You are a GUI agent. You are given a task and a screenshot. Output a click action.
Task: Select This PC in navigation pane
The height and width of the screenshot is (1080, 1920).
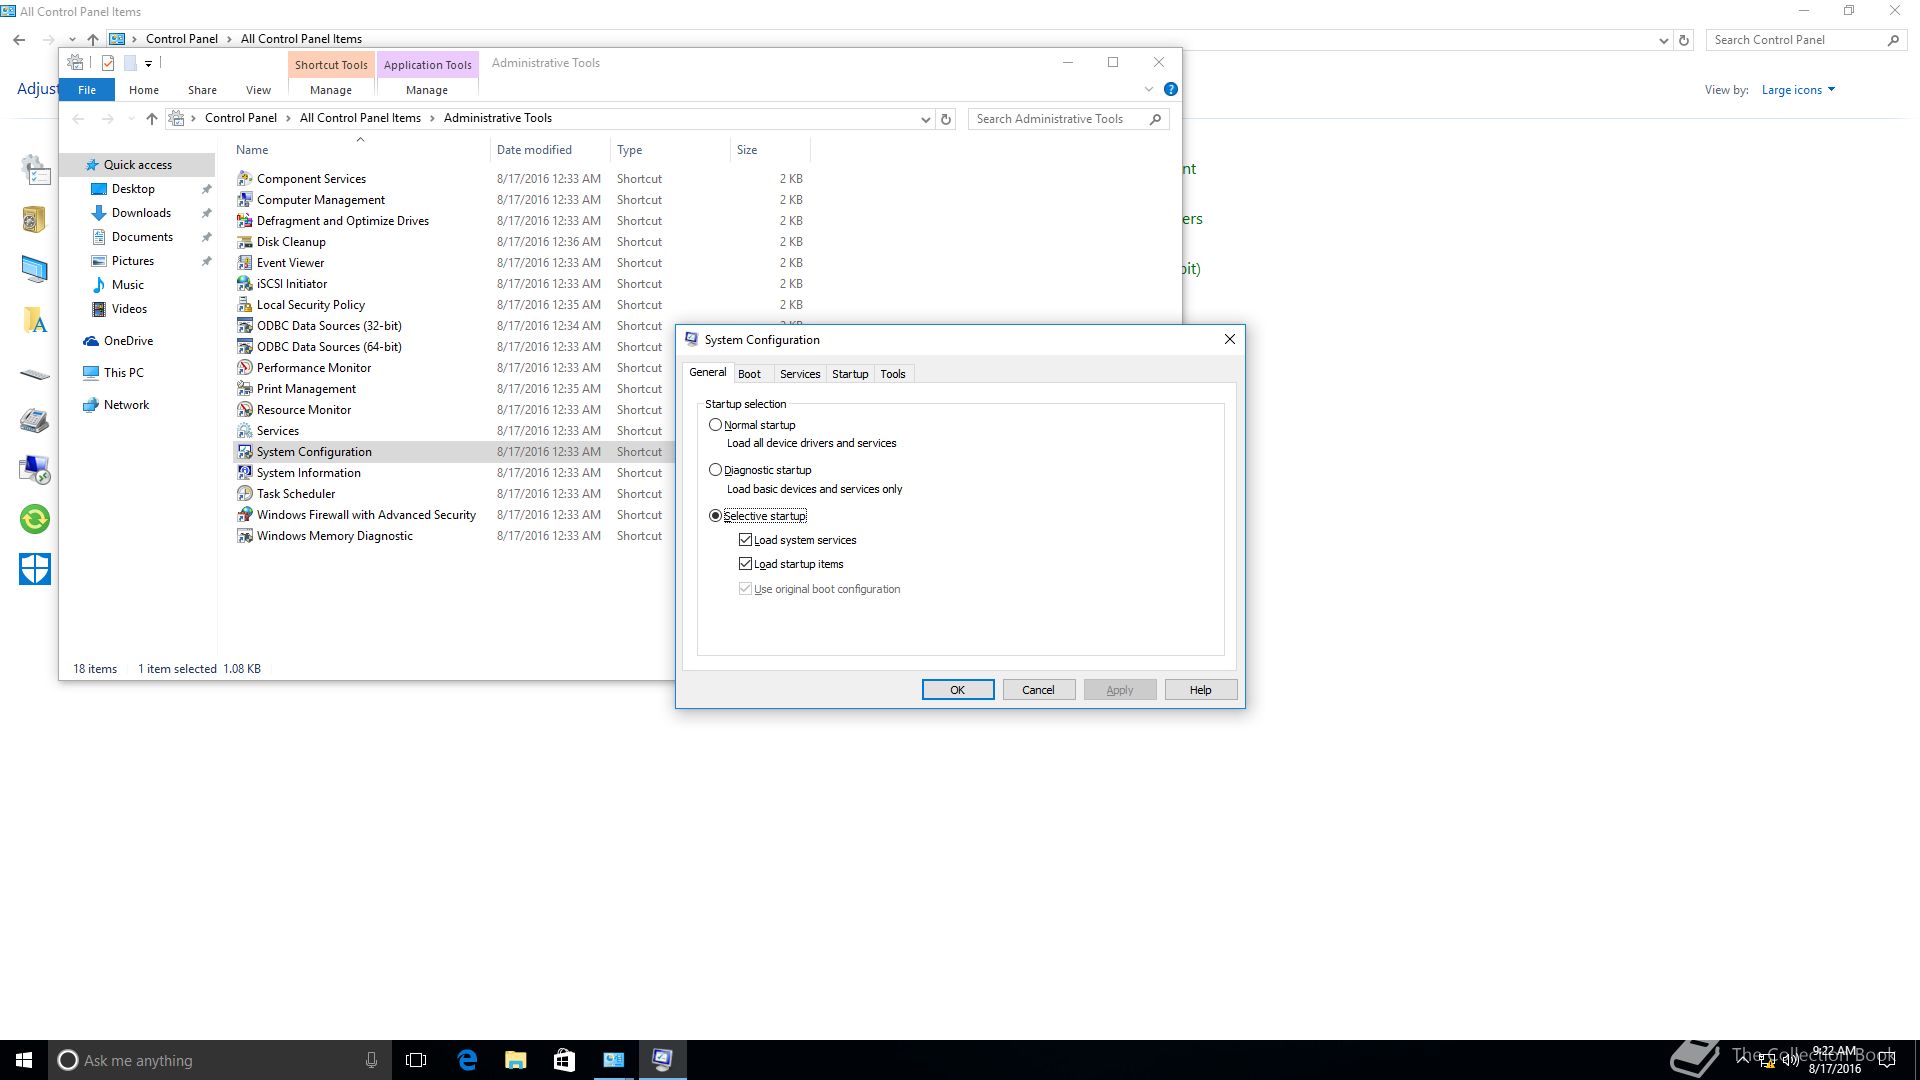pyautogui.click(x=124, y=373)
